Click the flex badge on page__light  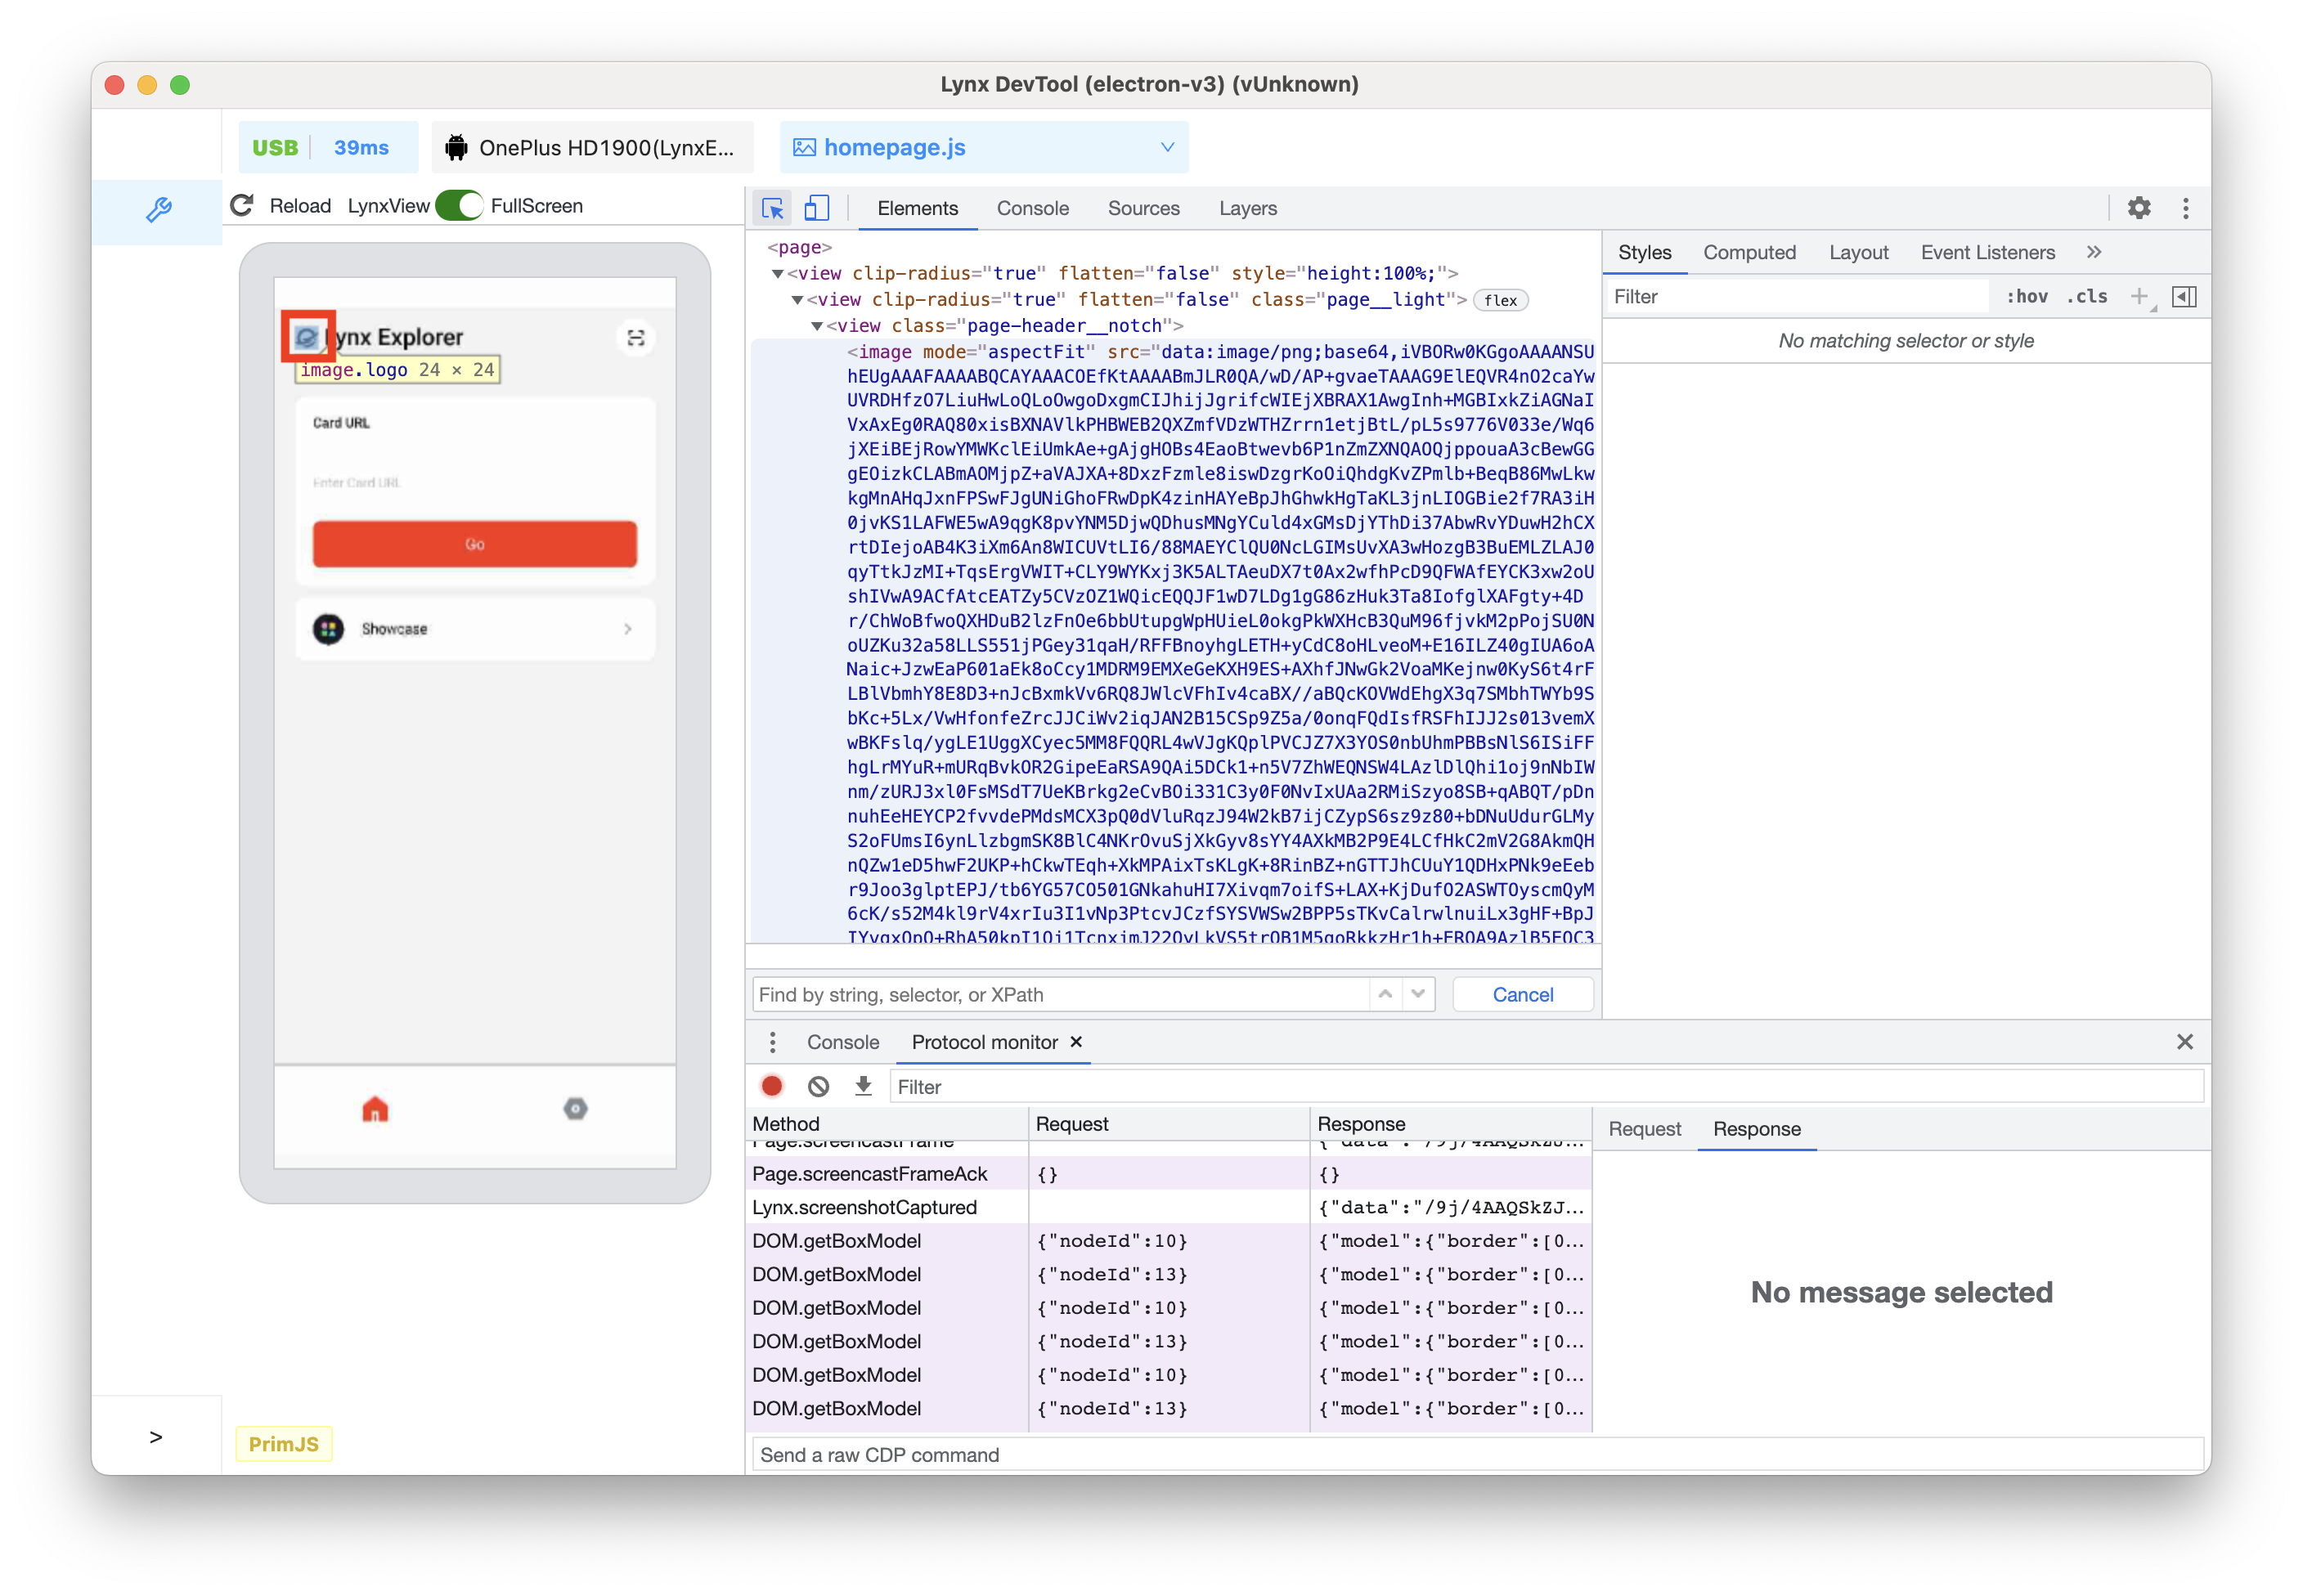(x=1499, y=300)
